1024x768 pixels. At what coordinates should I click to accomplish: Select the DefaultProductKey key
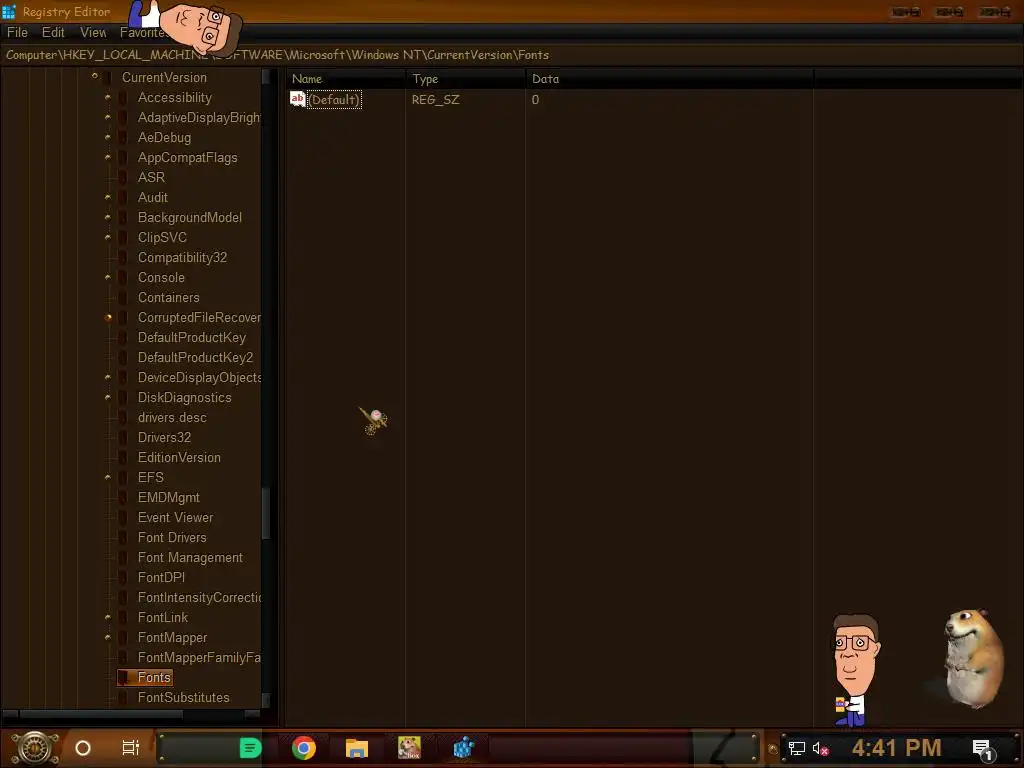pyautogui.click(x=191, y=338)
